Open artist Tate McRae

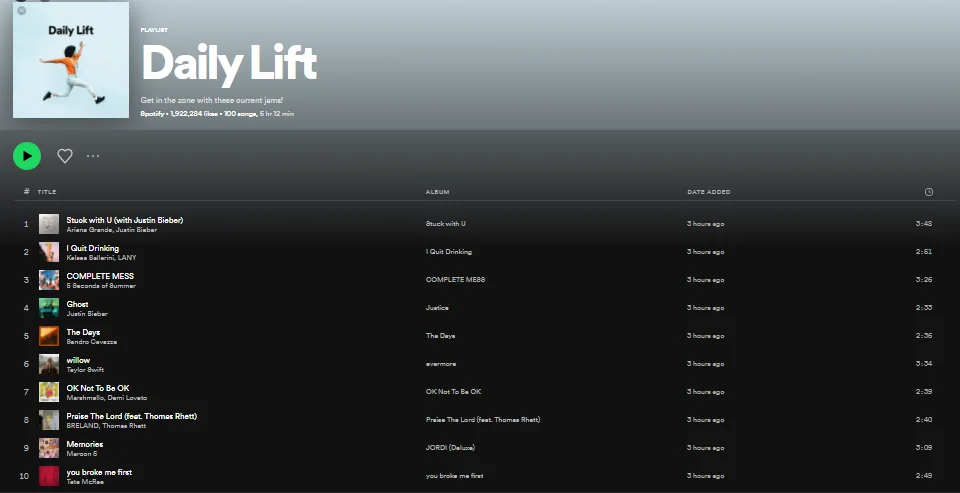click(x=85, y=482)
